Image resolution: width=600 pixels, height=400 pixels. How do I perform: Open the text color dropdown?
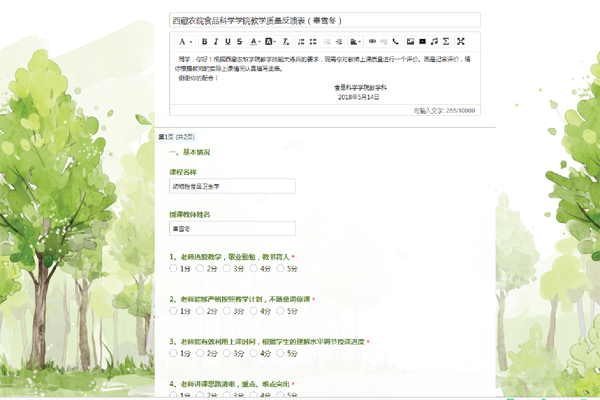coord(255,42)
